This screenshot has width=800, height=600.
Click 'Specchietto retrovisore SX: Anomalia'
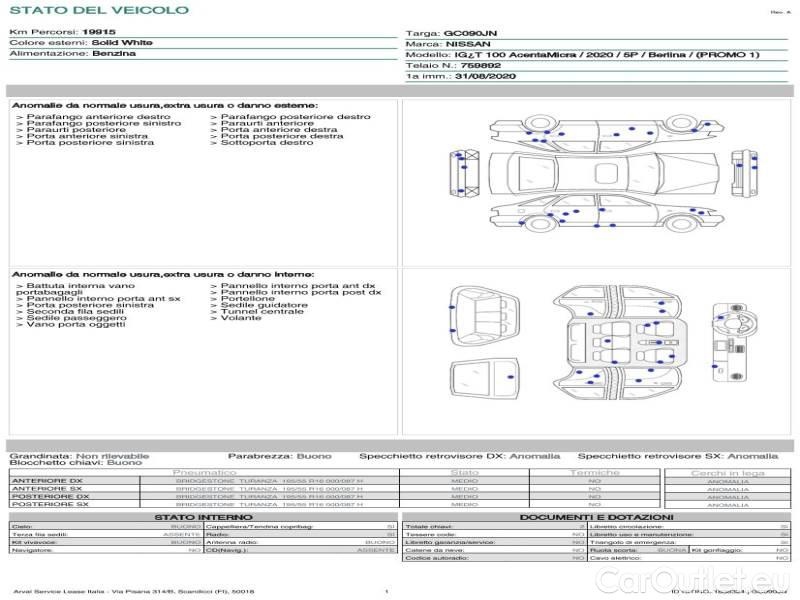[678, 456]
